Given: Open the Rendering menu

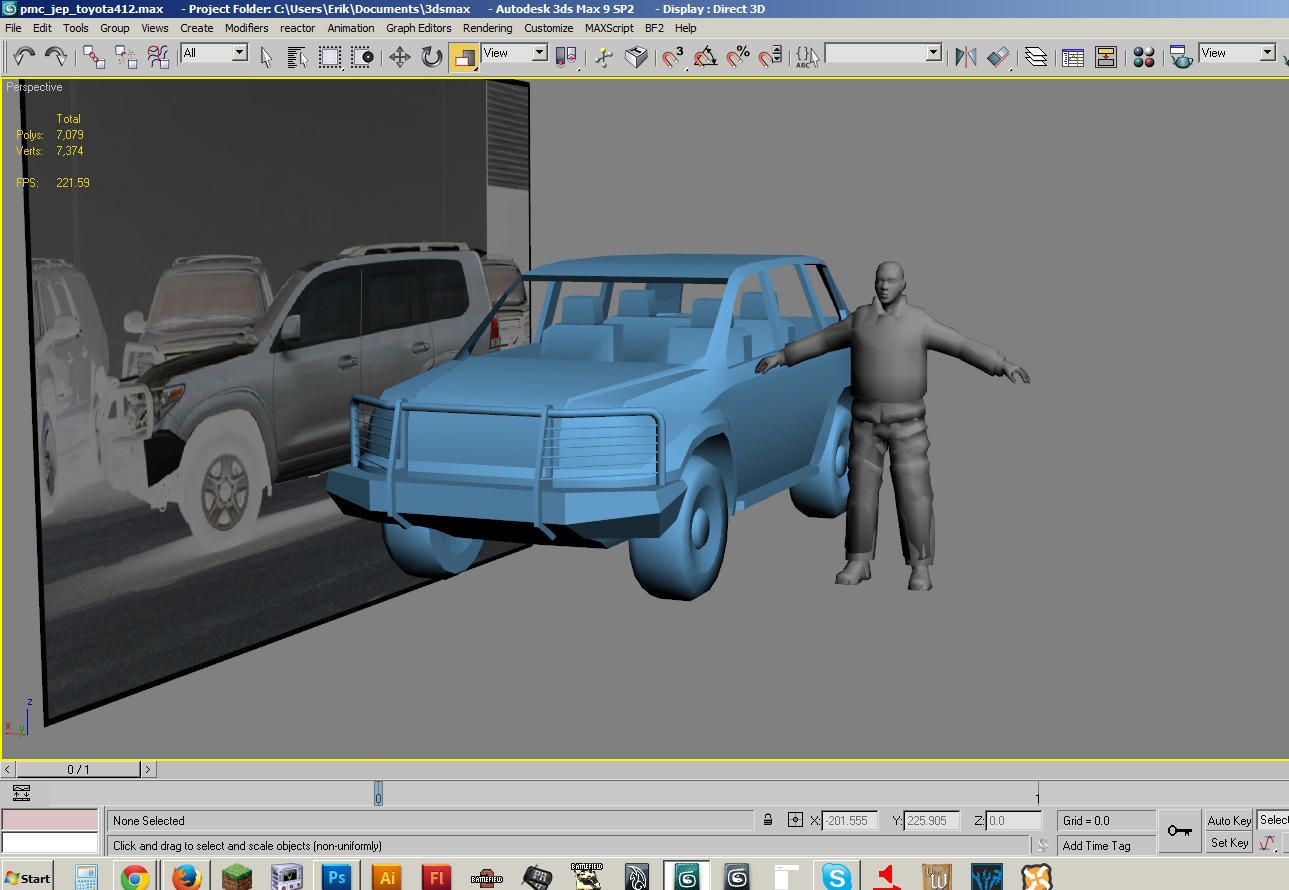Looking at the screenshot, I should [x=487, y=28].
